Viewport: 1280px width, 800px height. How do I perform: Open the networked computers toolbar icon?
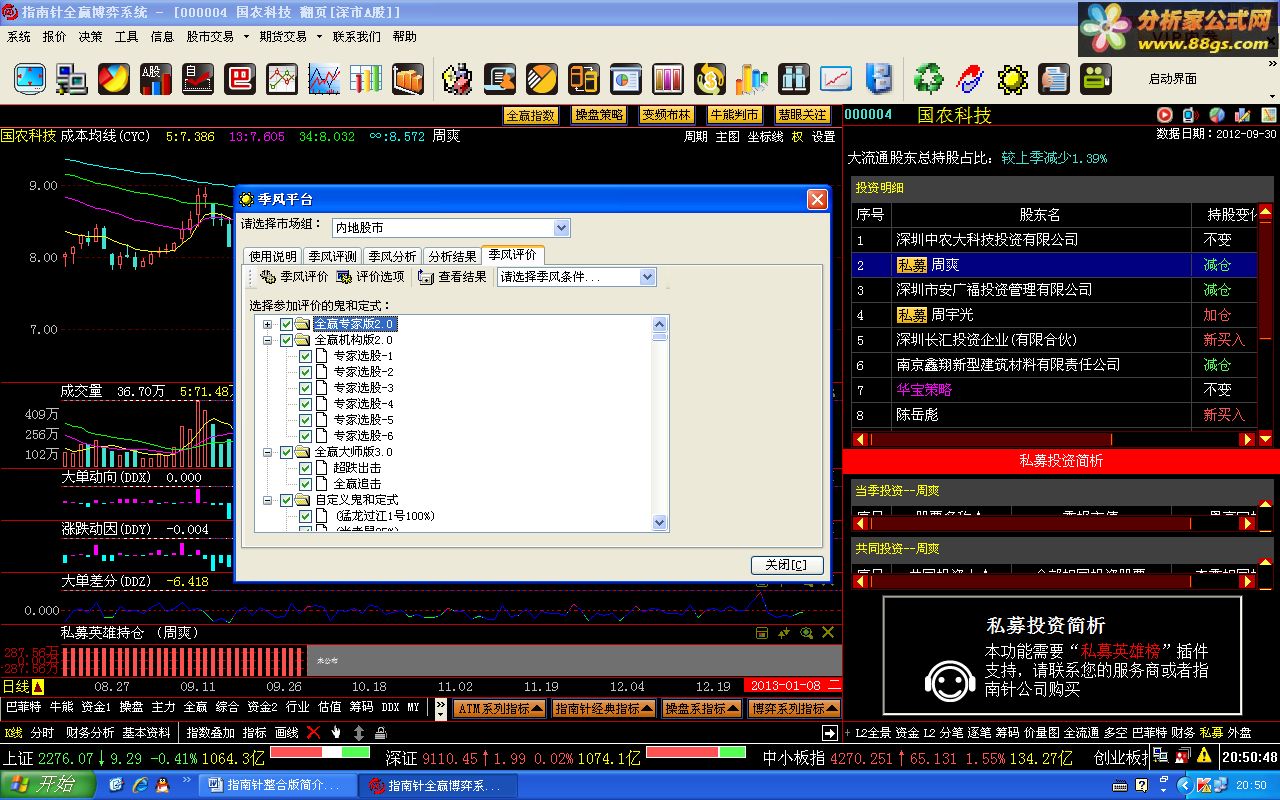71,78
